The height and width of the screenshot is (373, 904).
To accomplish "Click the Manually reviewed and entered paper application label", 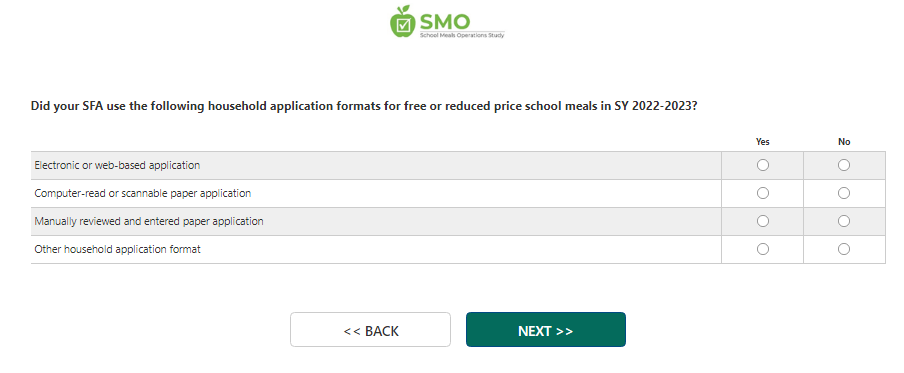I will 149,221.
